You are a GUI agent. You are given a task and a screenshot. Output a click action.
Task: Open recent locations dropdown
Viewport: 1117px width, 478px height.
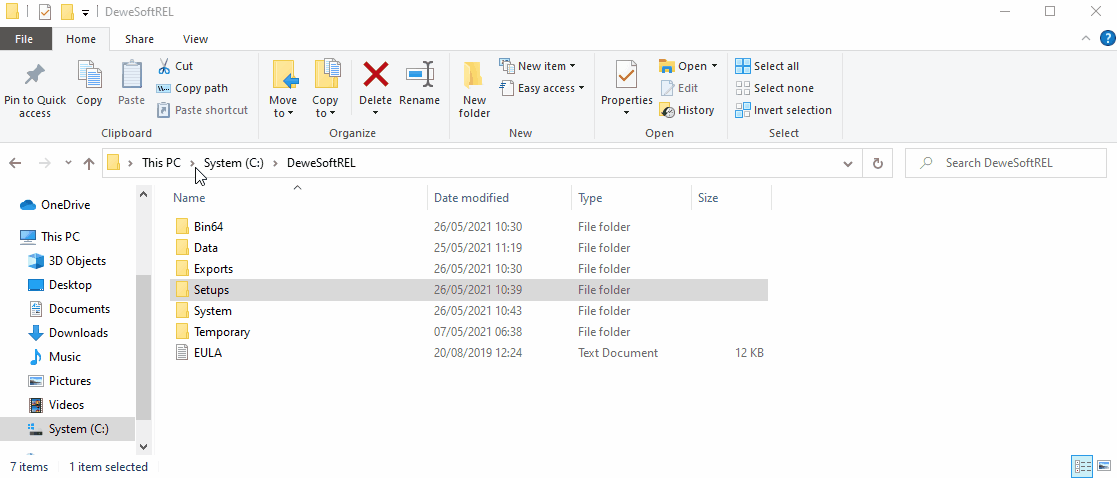point(68,163)
